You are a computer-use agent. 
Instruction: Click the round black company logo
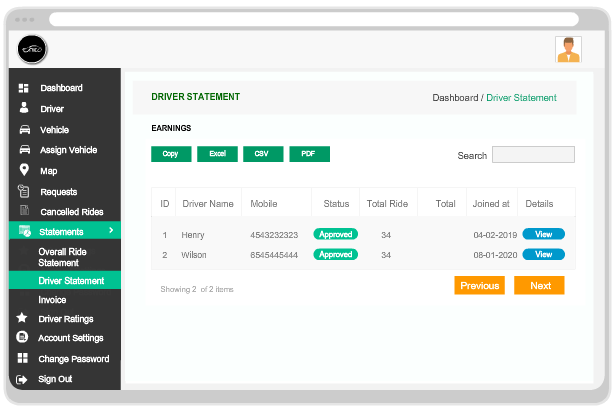32,49
